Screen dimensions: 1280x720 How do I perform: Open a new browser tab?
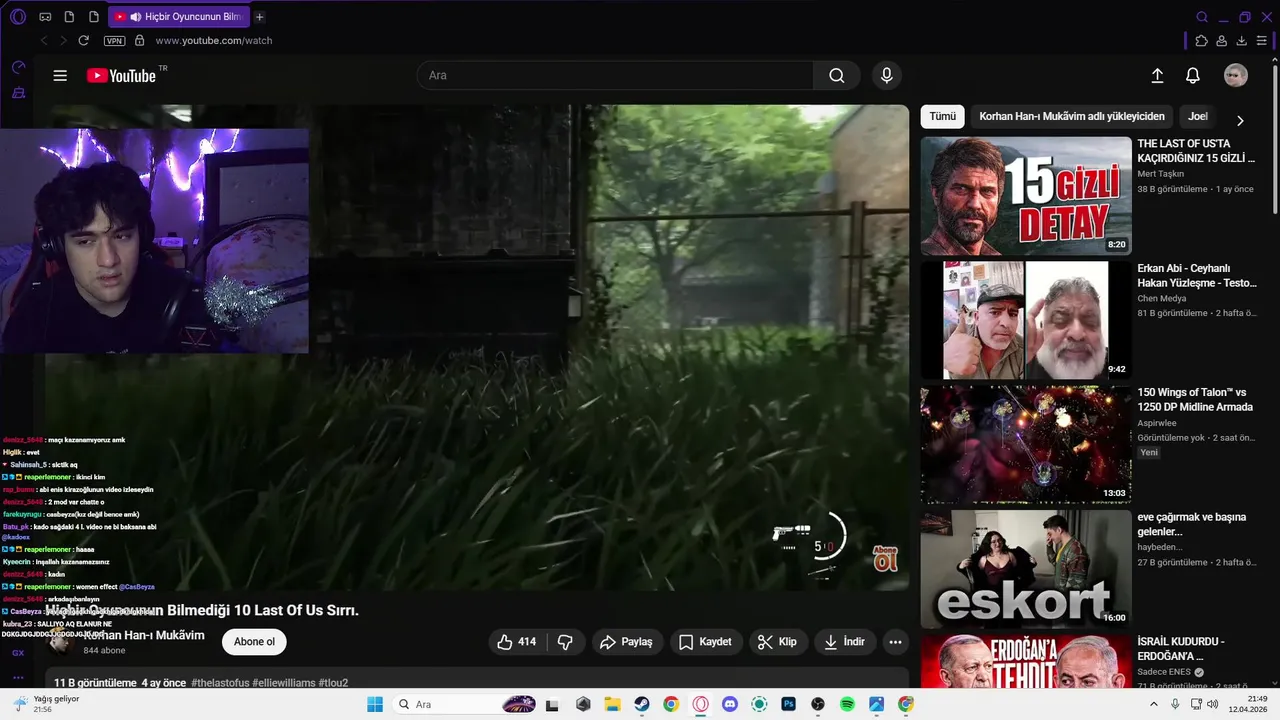click(x=260, y=17)
